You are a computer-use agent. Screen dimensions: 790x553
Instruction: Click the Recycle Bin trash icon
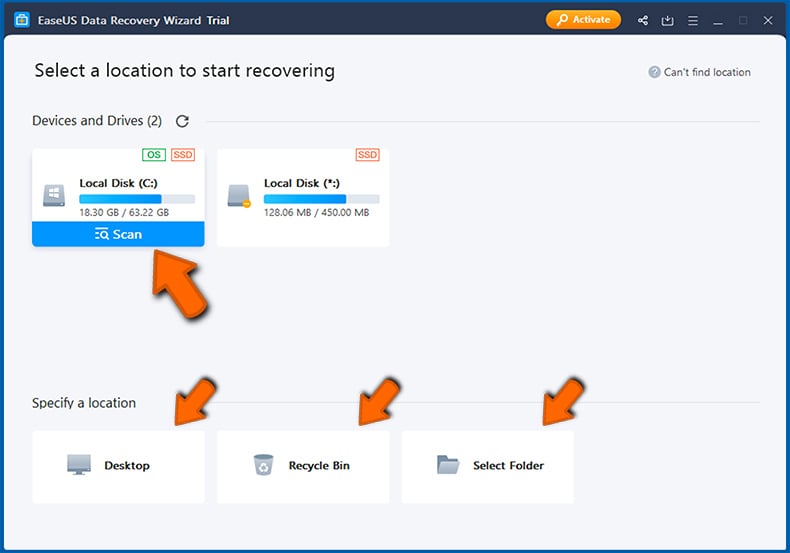click(263, 465)
